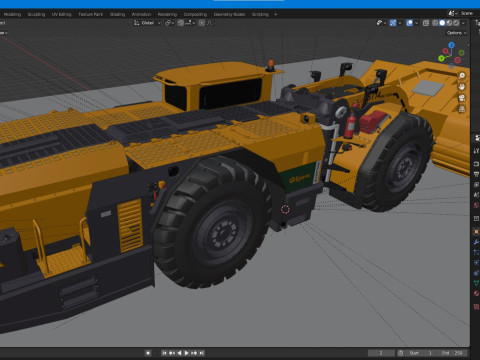Open the Global transform orientation dropdown
The width and height of the screenshot is (480, 360).
click(x=147, y=23)
